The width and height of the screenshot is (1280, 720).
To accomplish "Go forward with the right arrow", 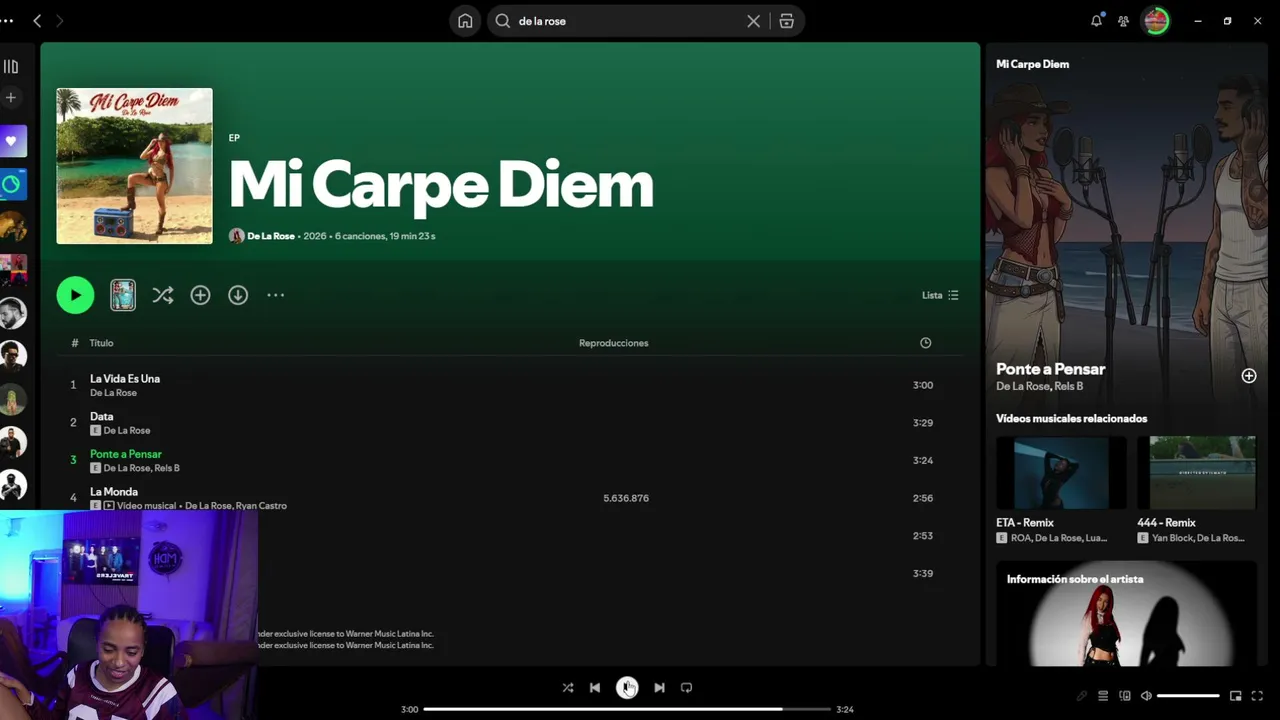I will click(x=60, y=21).
